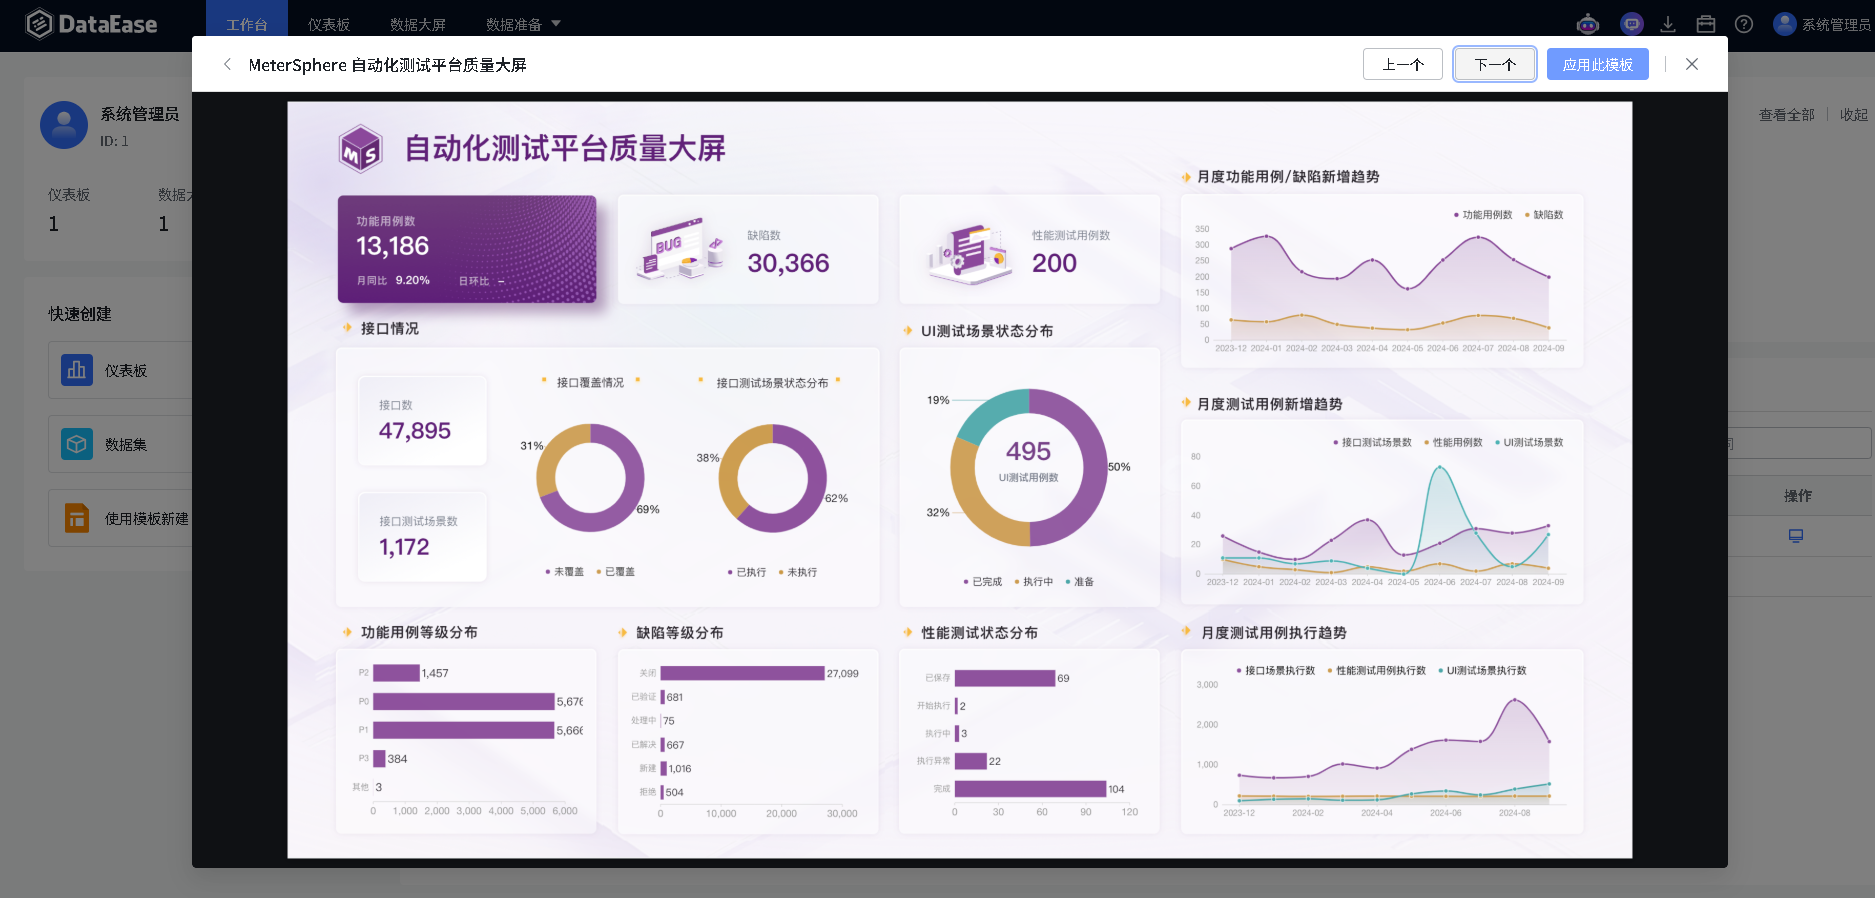The height and width of the screenshot is (898, 1875).
Task: Open the AI robot assistant icon
Action: click(1588, 24)
